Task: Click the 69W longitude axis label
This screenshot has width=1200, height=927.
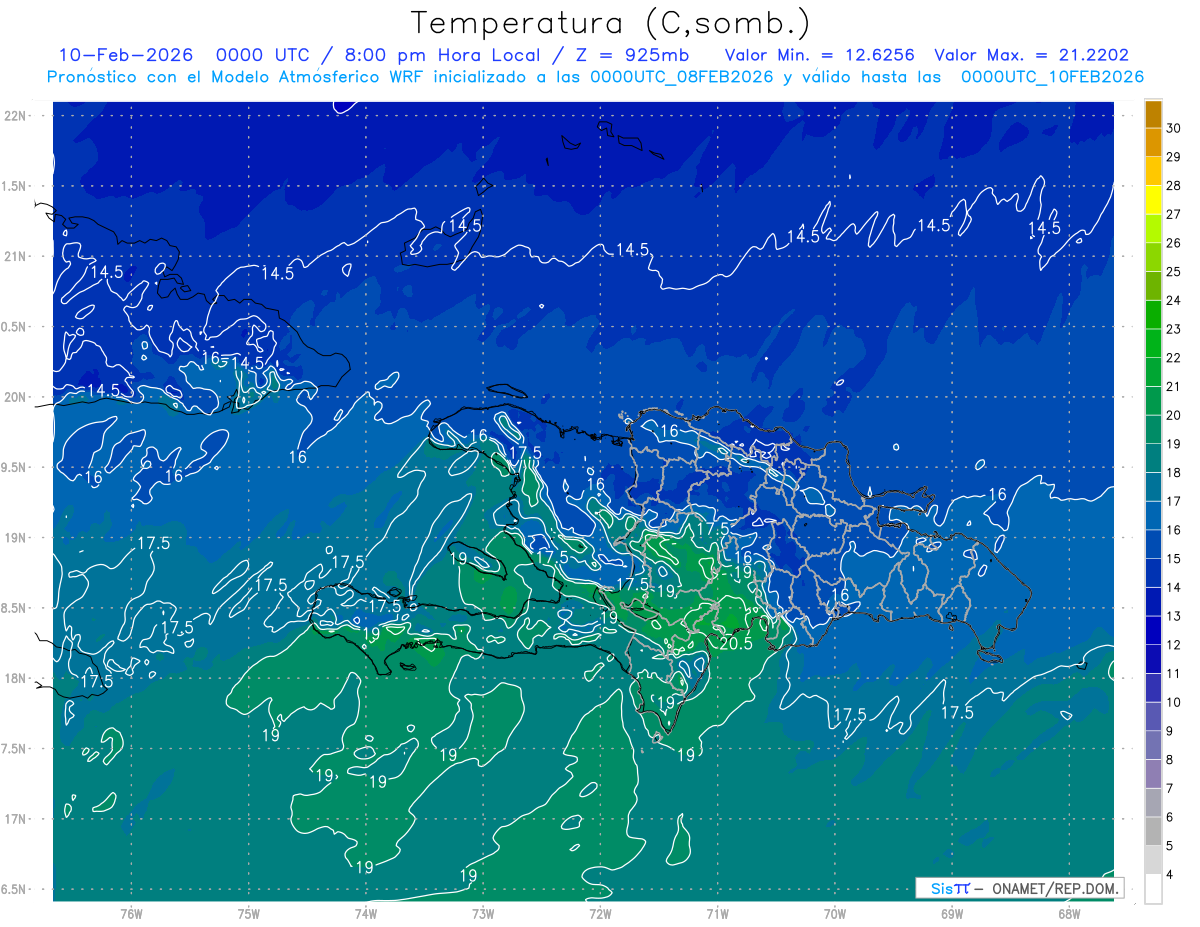Action: [x=952, y=914]
